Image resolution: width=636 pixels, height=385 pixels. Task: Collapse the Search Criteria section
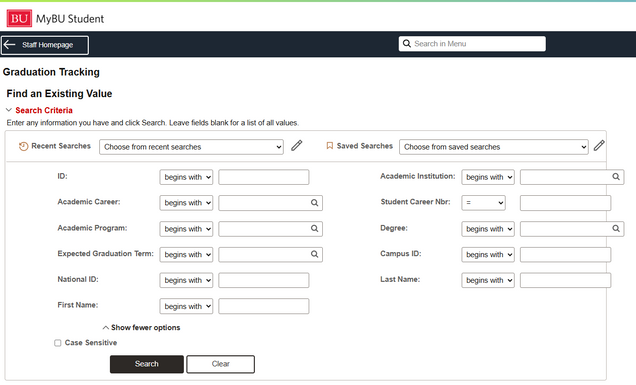[39, 110]
